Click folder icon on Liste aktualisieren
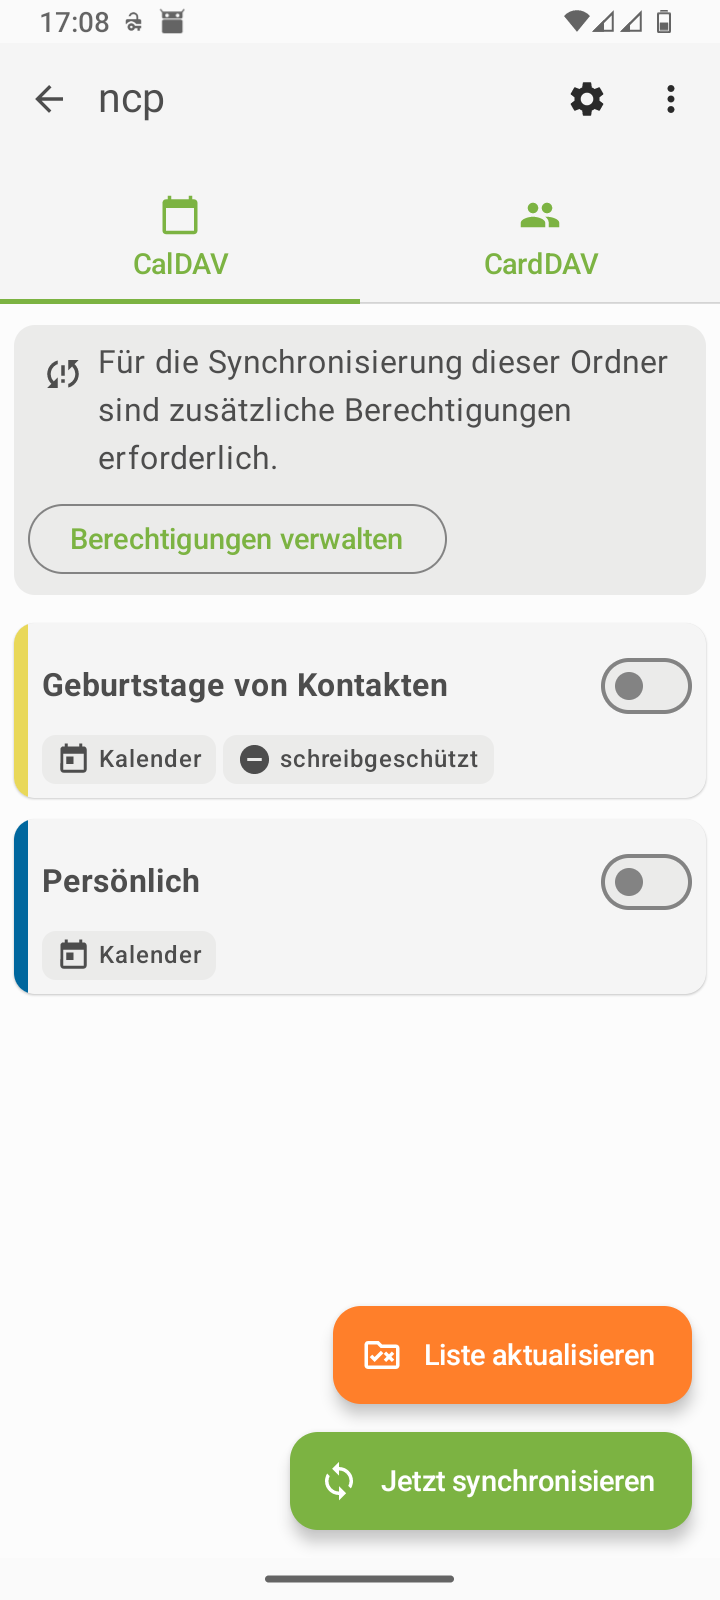 click(x=382, y=1355)
